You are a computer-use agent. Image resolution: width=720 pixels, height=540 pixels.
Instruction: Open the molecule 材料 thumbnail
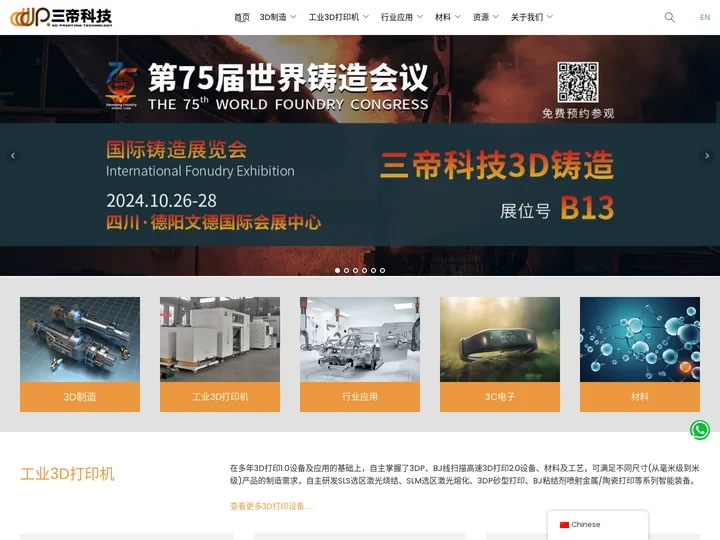click(x=640, y=339)
